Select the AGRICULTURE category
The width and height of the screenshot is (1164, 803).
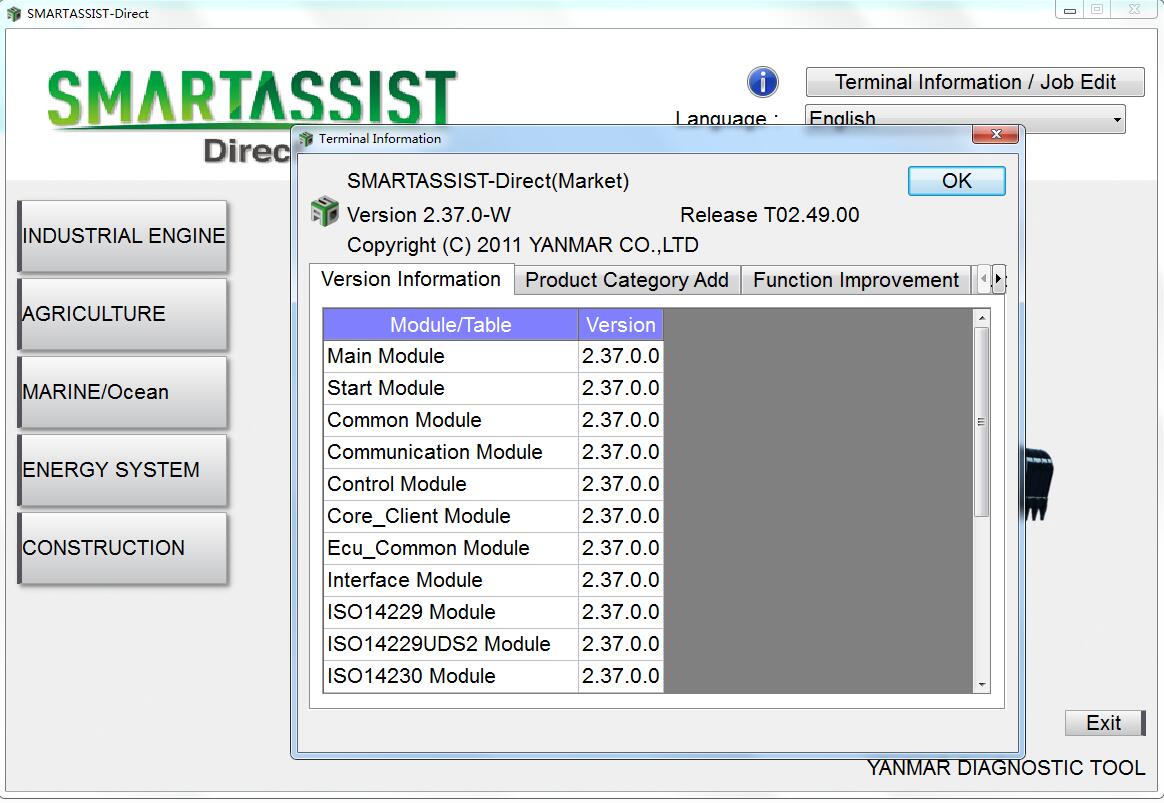pos(123,314)
